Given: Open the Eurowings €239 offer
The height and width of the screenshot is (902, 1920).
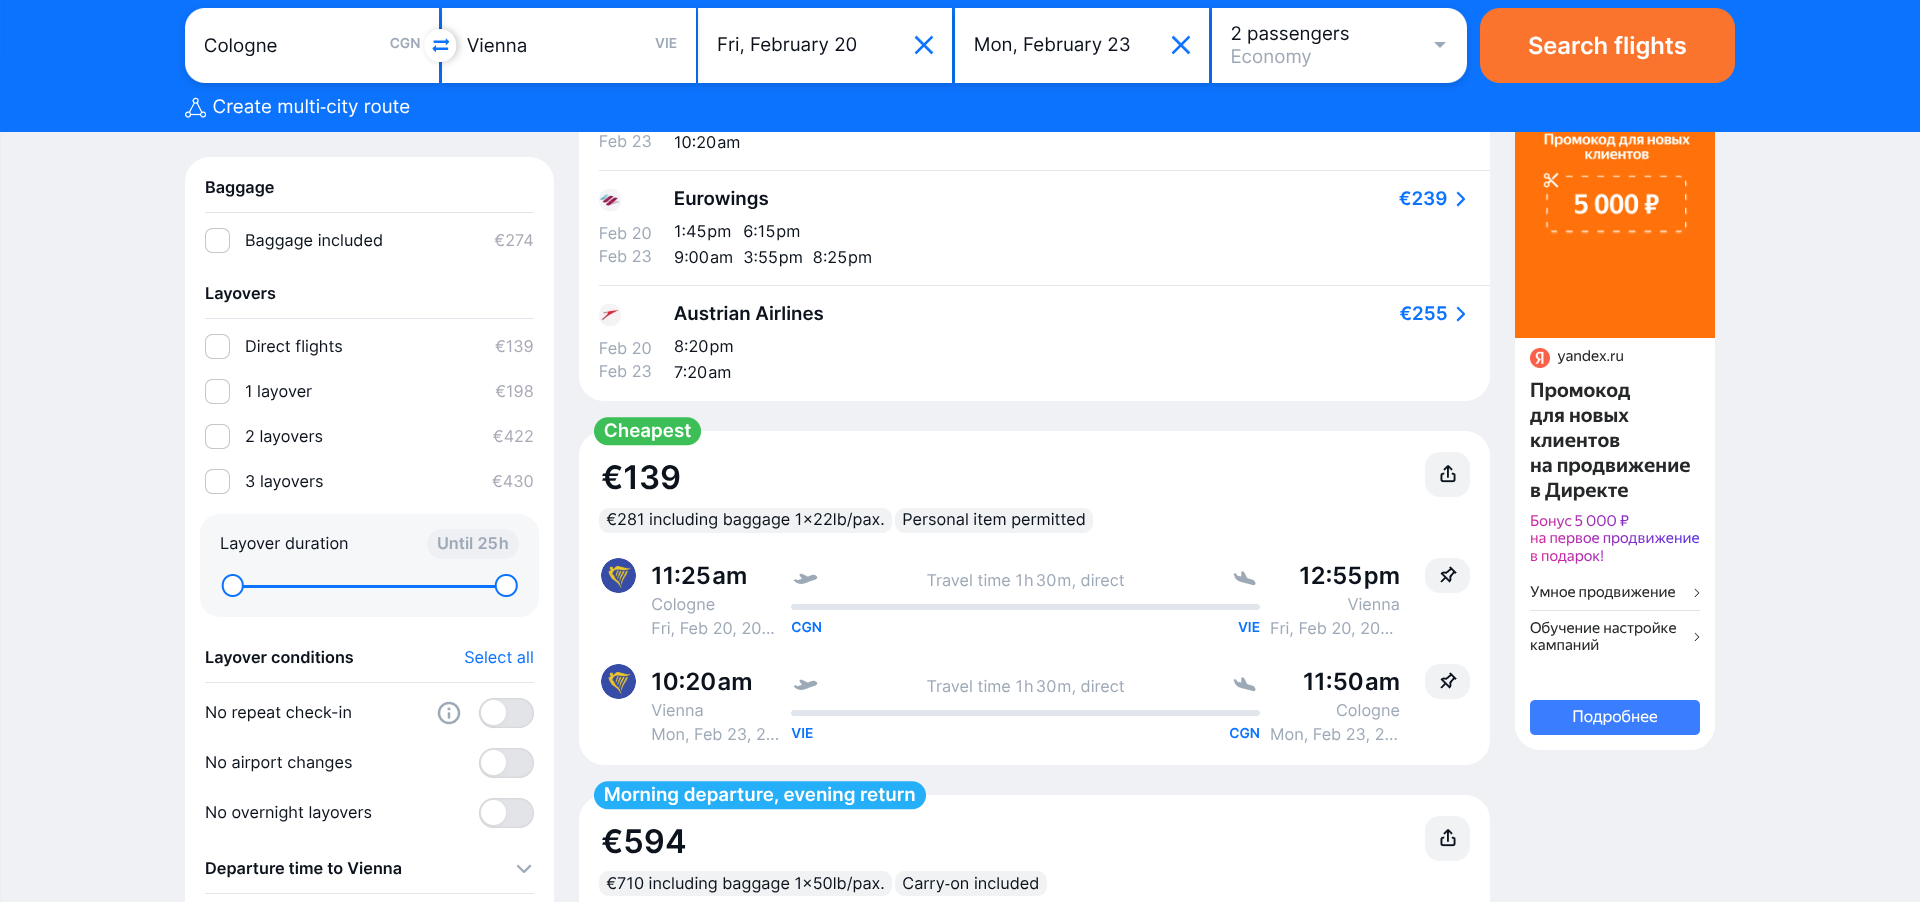Looking at the screenshot, I should point(1432,199).
